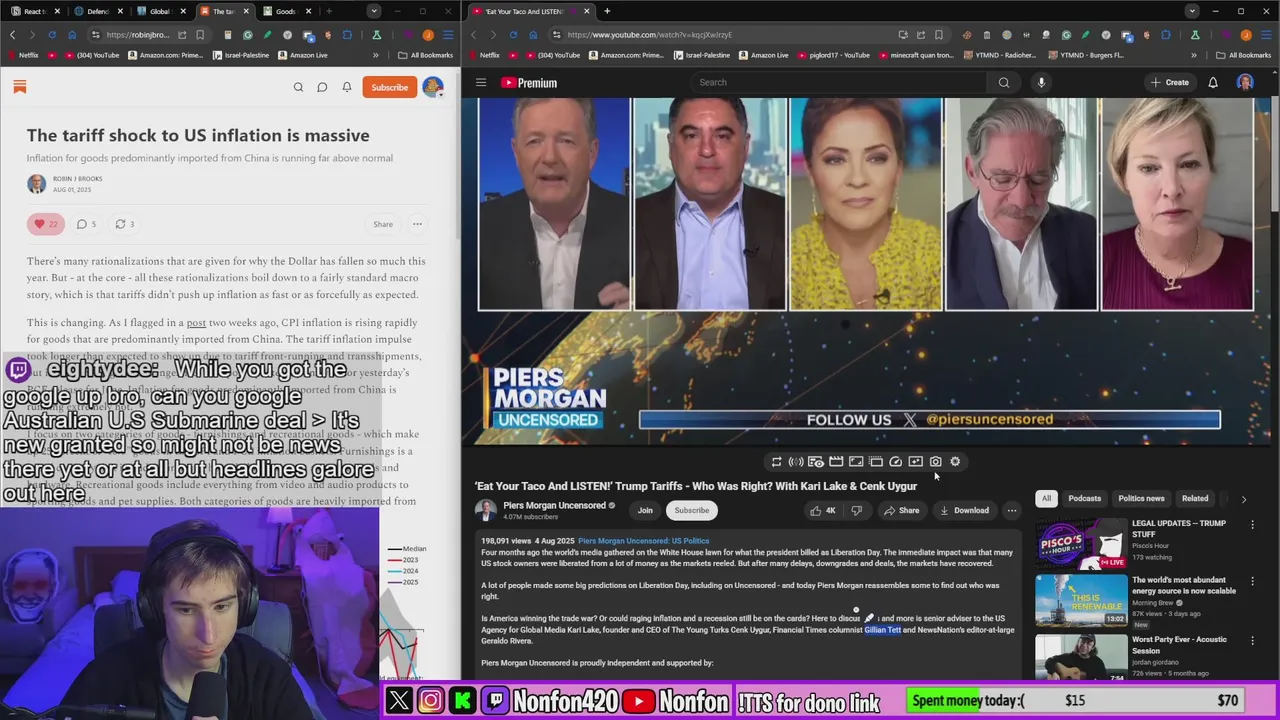
Task: Go back in the Substack browser window
Action: pyautogui.click(x=12, y=35)
